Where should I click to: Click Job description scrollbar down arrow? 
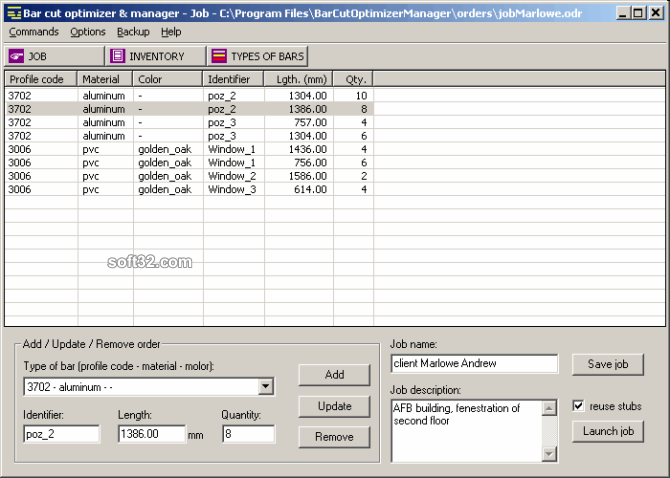click(x=549, y=454)
